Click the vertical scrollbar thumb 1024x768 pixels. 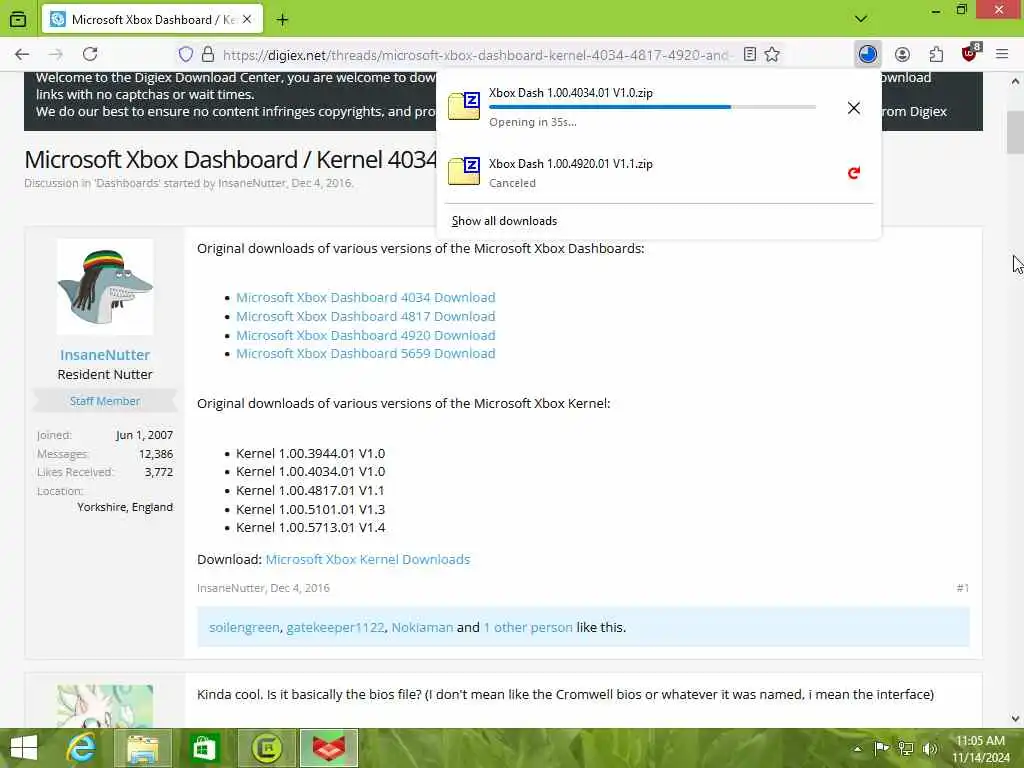pos(1015,133)
